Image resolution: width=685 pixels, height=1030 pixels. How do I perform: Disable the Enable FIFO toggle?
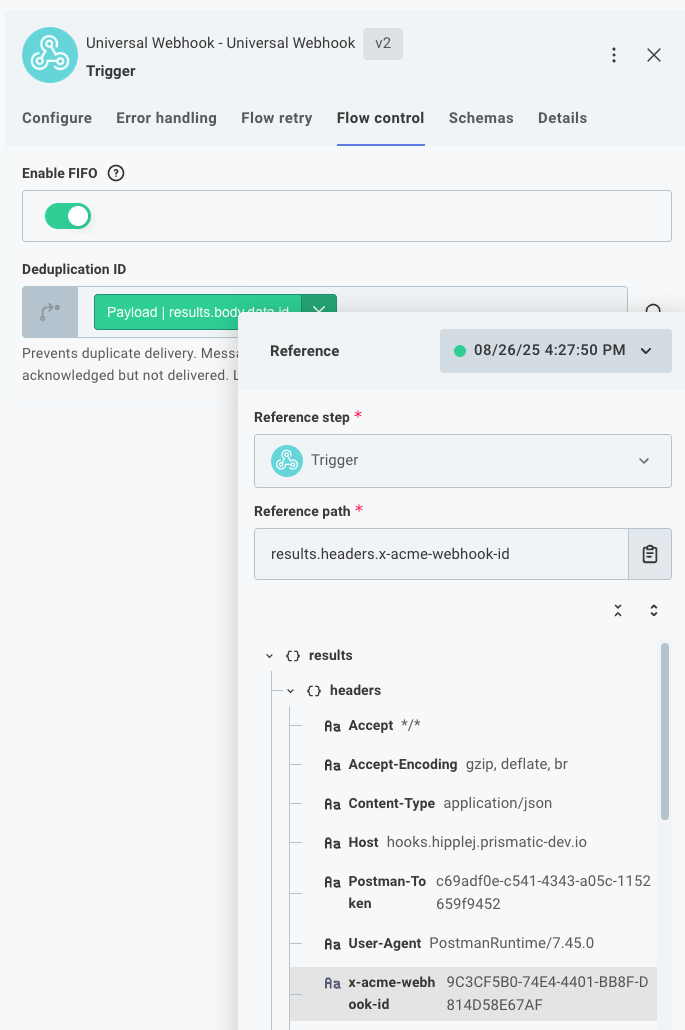click(x=68, y=216)
